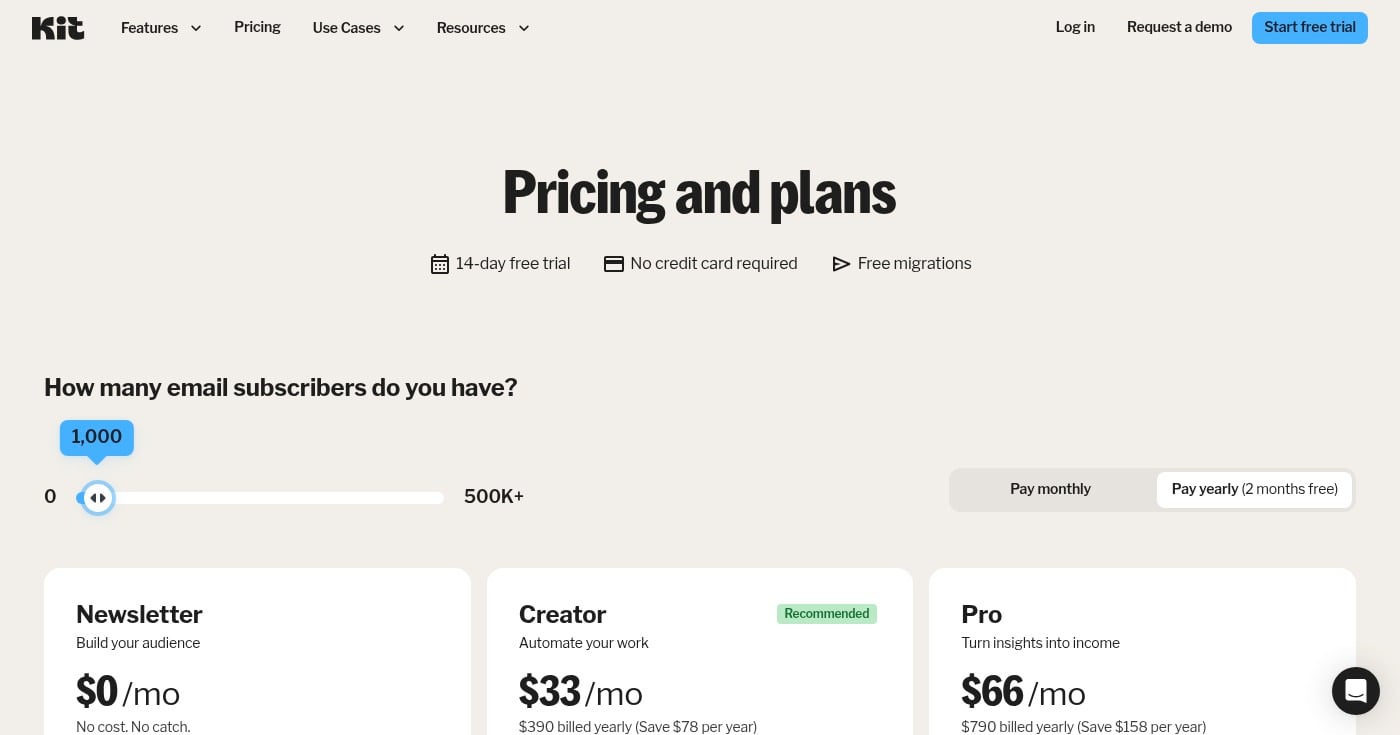Click Request a demo link
The width and height of the screenshot is (1400, 735).
click(x=1179, y=28)
